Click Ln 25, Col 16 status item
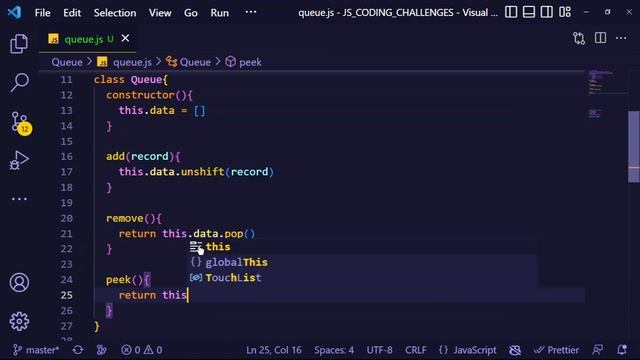Screen dimensions: 640x360 pos(273,350)
